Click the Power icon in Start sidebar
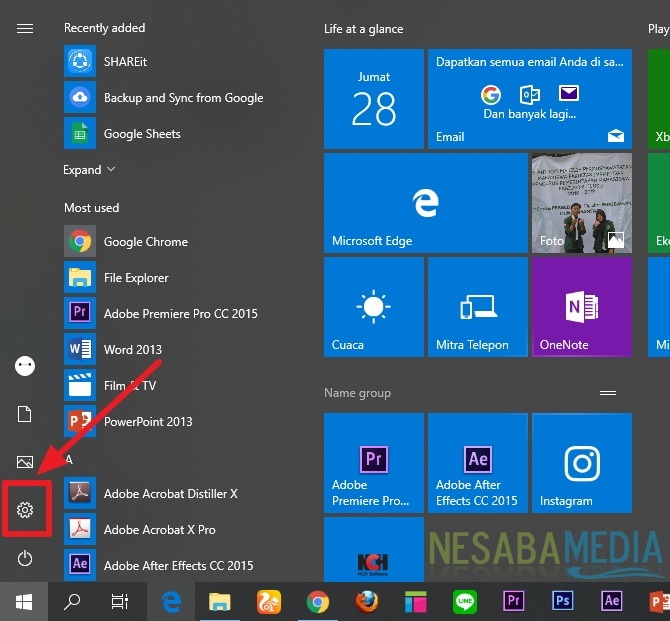Viewport: 670px width, 621px height. click(25, 558)
